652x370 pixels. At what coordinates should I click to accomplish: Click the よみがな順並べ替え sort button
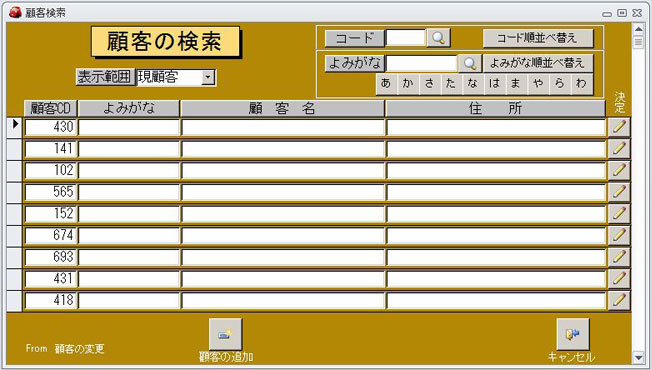tap(538, 64)
